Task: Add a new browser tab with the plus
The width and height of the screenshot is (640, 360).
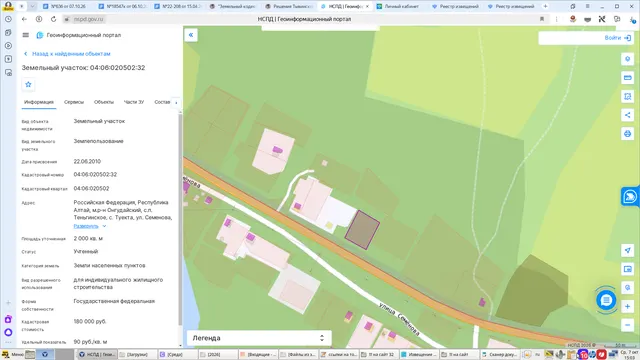Action: (x=545, y=7)
